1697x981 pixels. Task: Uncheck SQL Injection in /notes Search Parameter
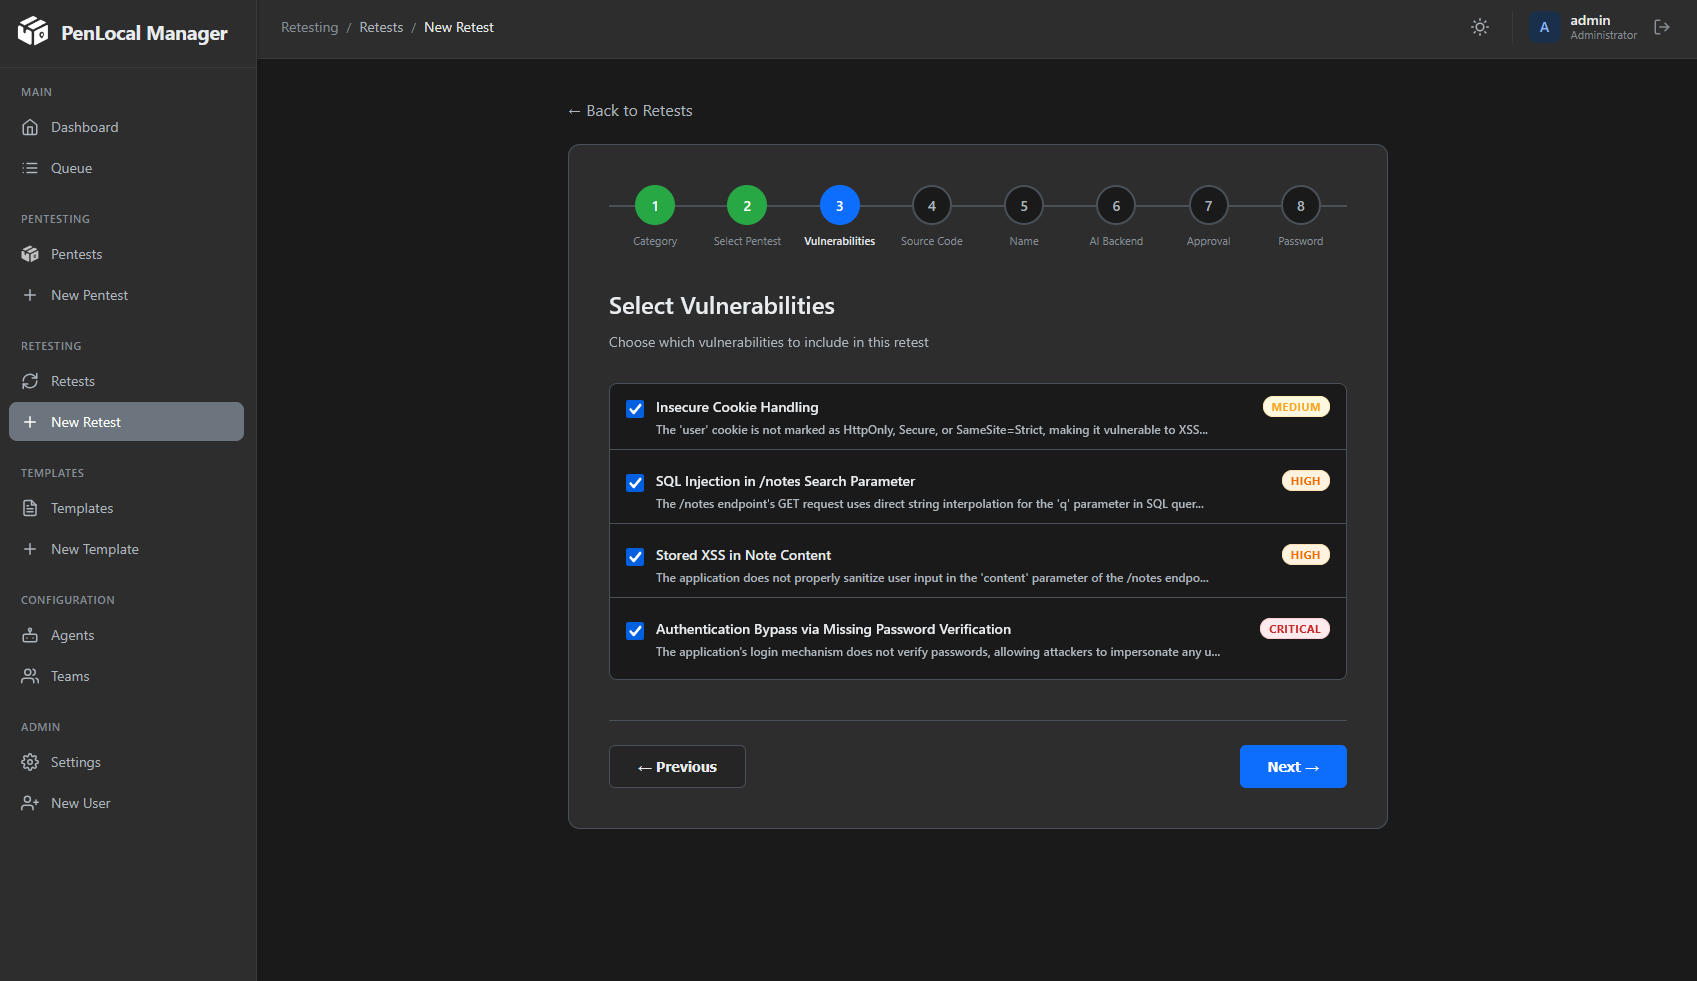[x=634, y=482]
